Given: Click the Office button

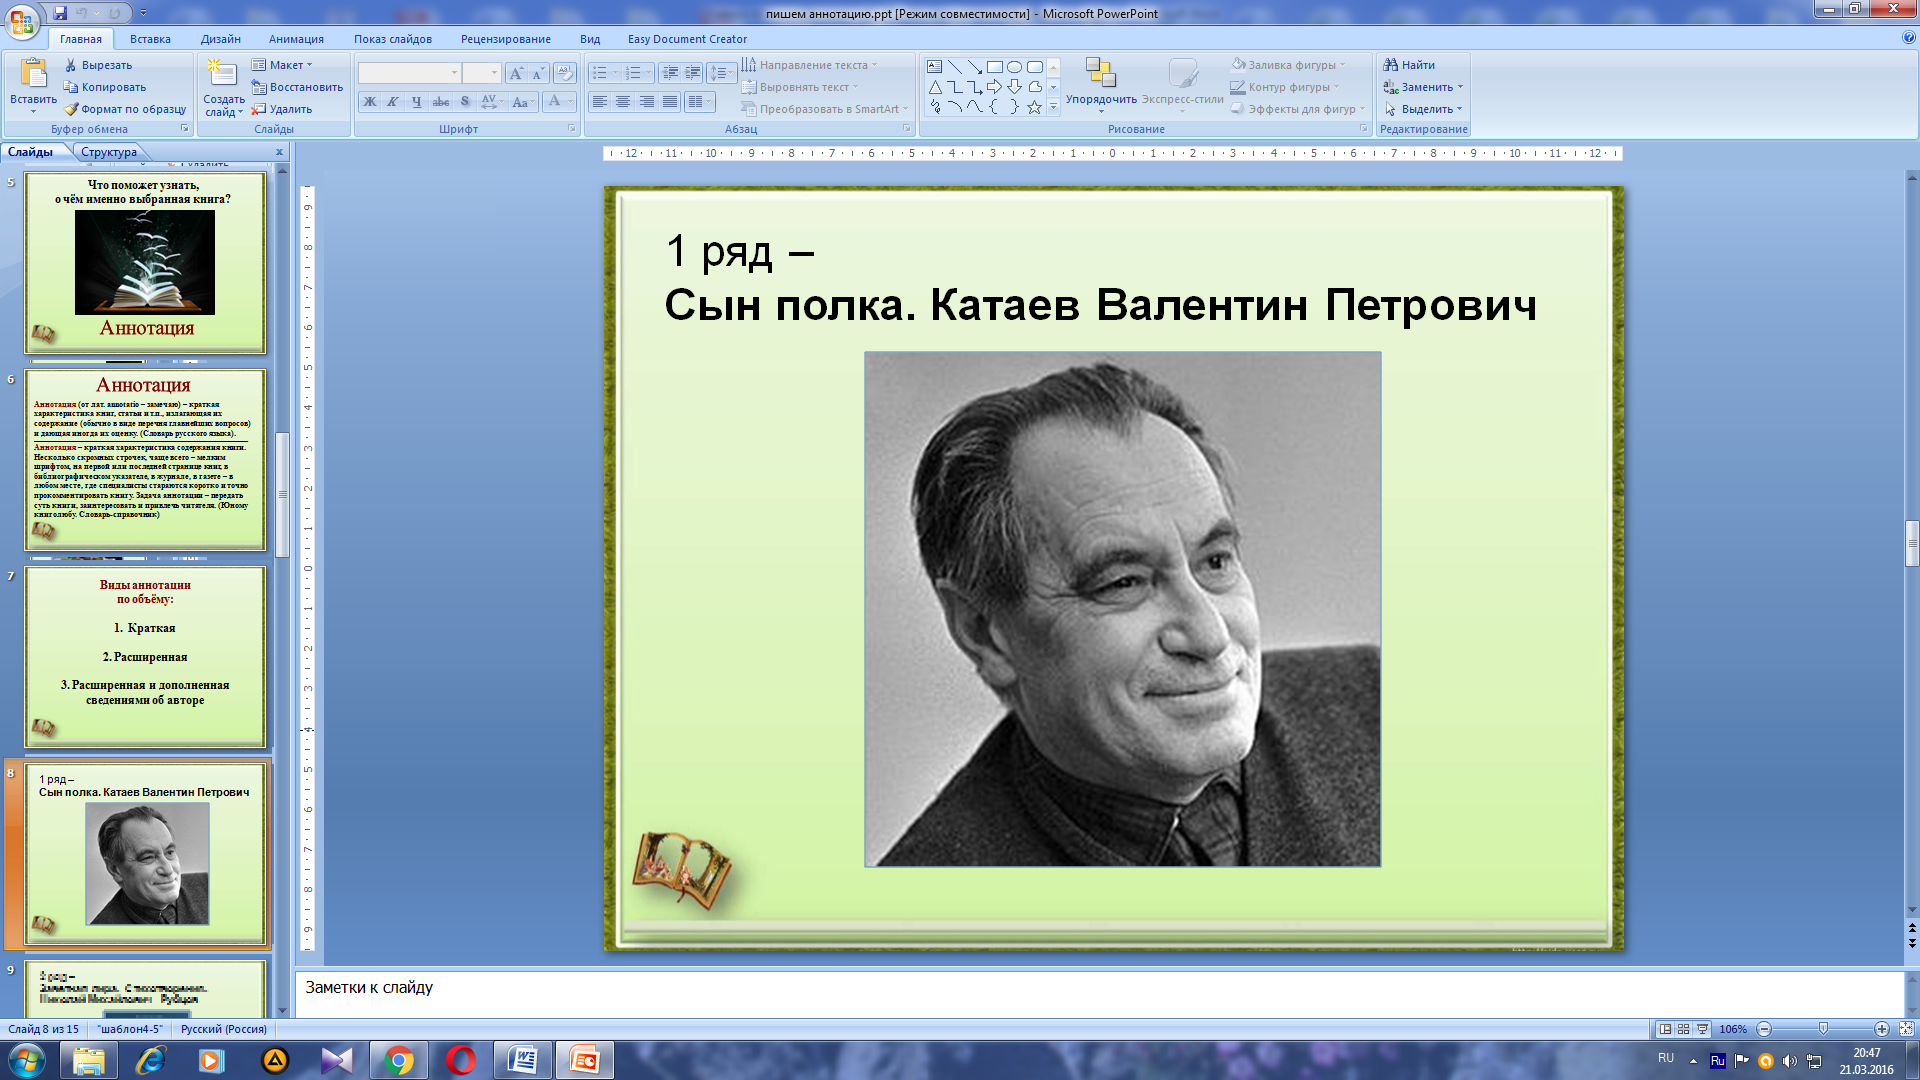Looking at the screenshot, I should (22, 20).
